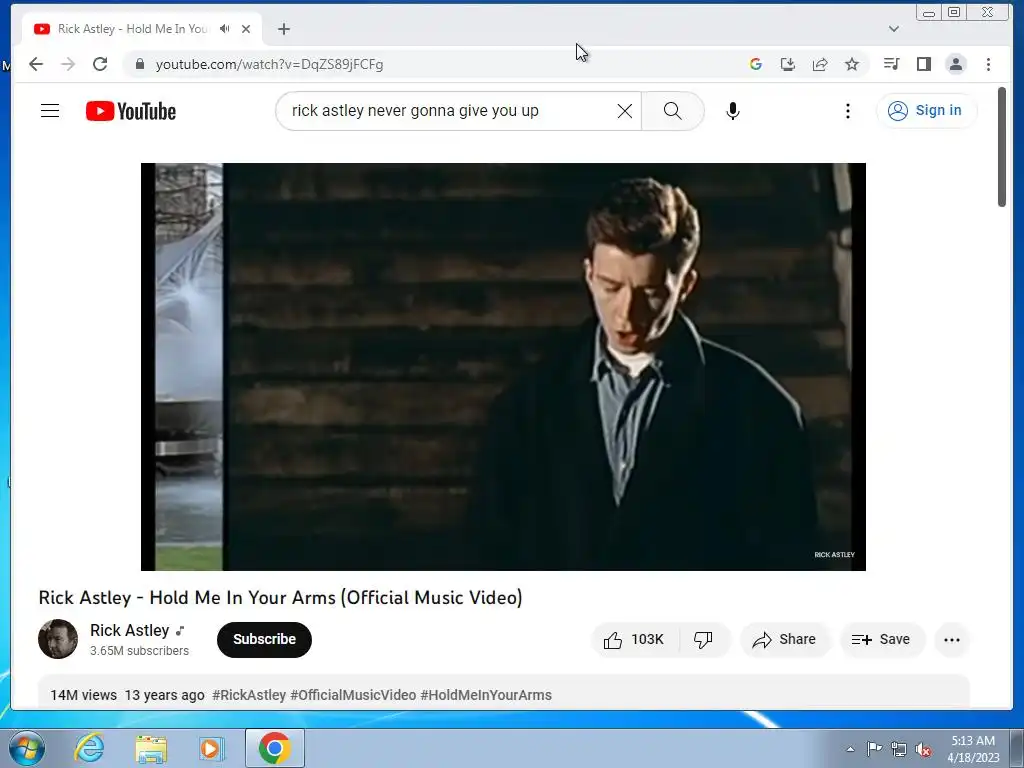Viewport: 1024px width, 768px height.
Task: Like the video with thumbs up
Action: 634,639
